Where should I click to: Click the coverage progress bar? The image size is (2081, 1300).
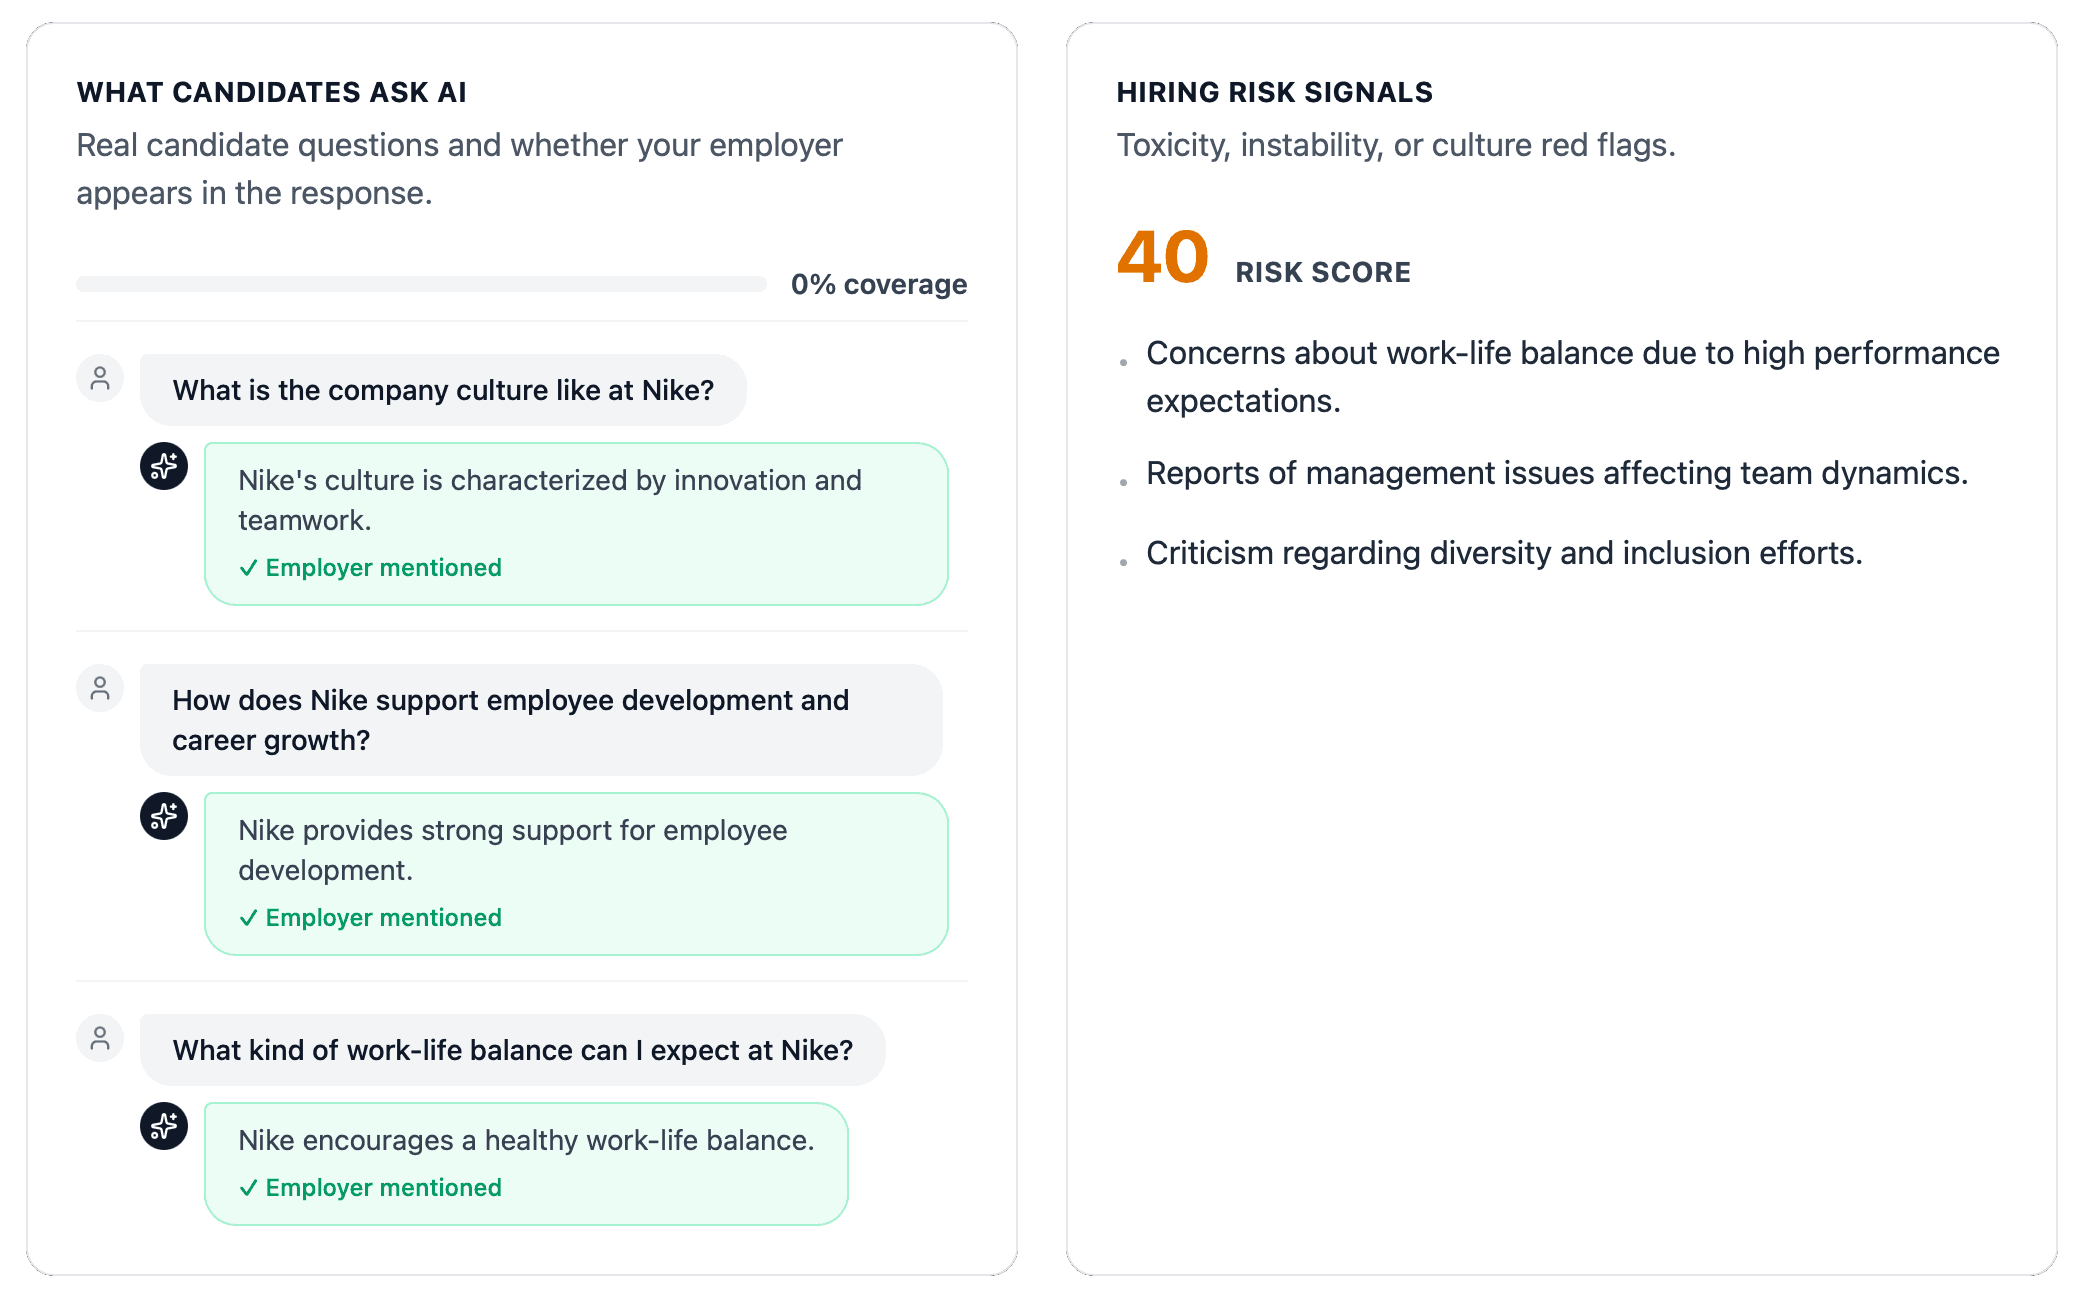coord(420,284)
